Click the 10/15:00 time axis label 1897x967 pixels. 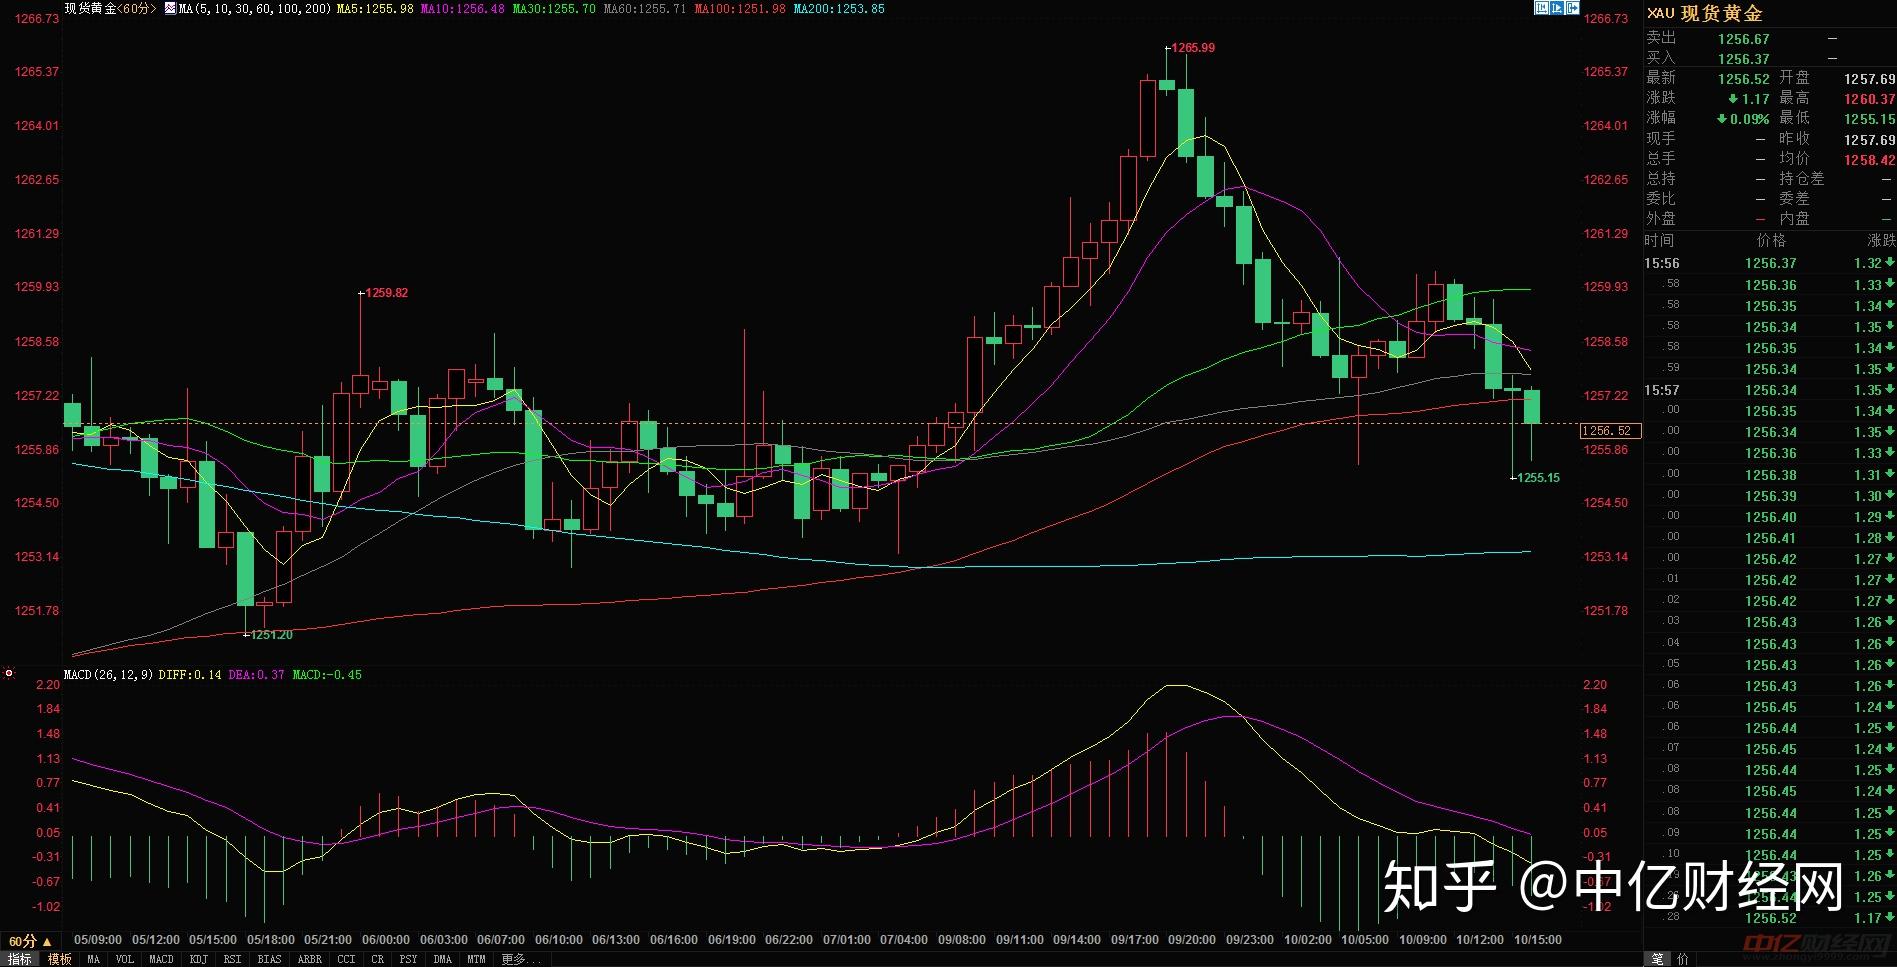1538,940
